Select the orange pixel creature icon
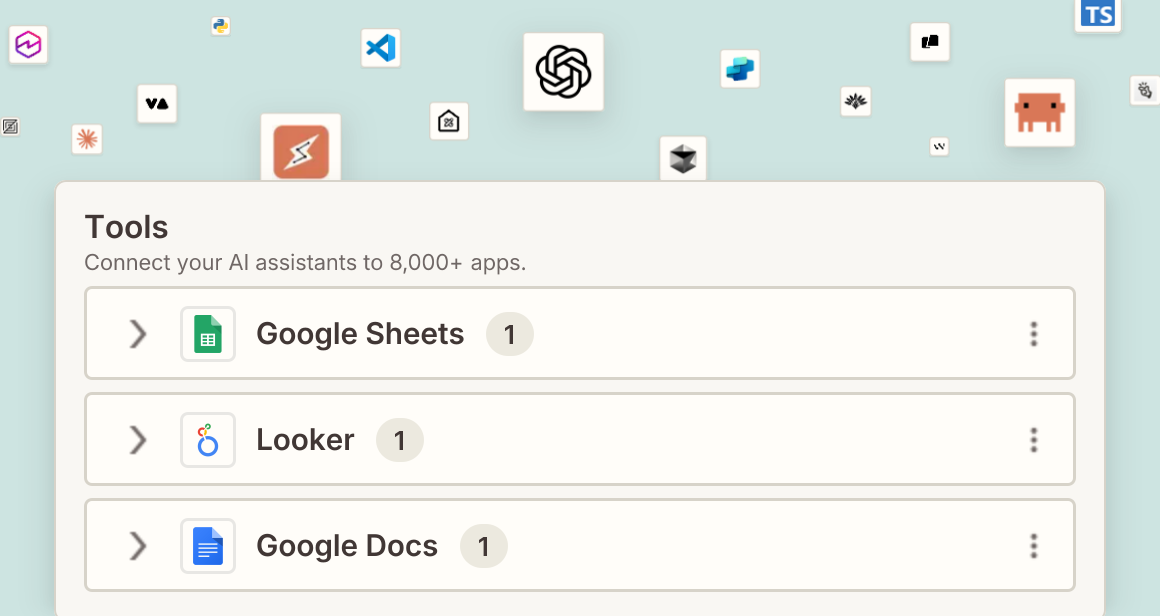This screenshot has height=616, width=1160. pos(1039,112)
